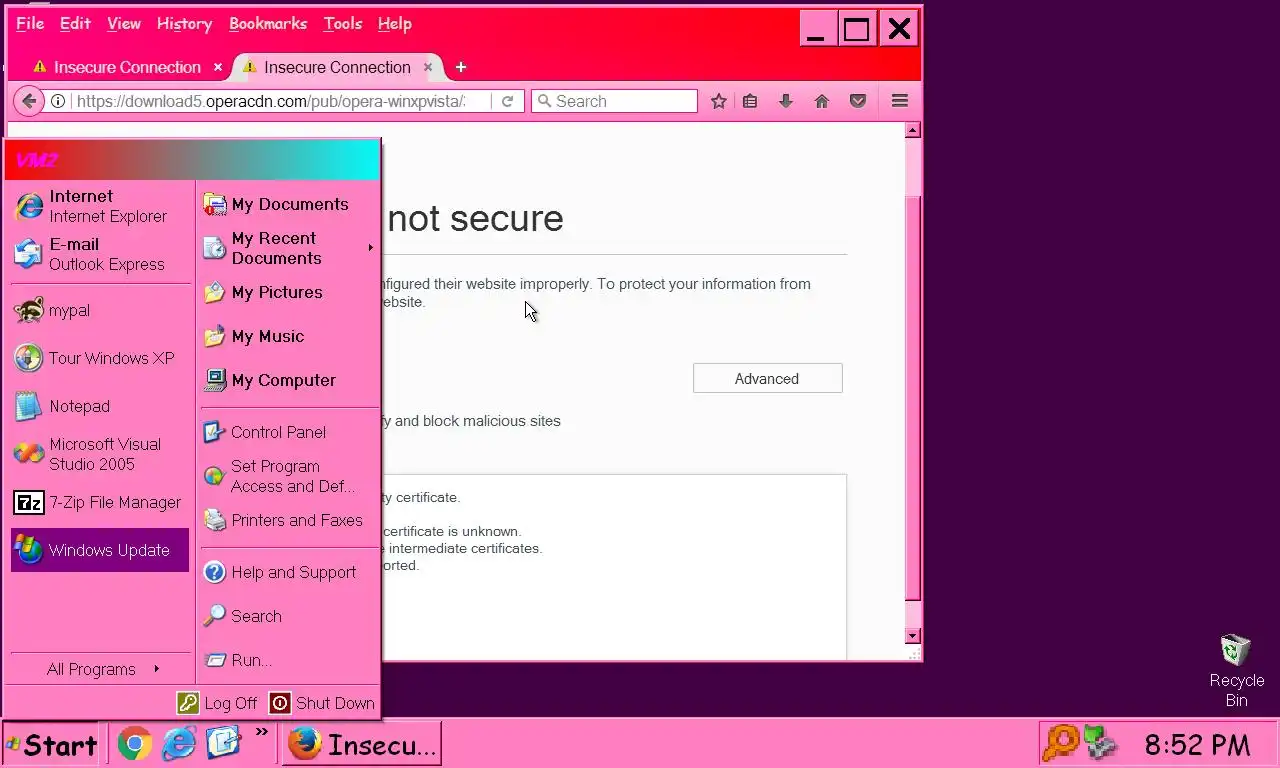Open Firefox Bookmarks menu

pyautogui.click(x=268, y=24)
